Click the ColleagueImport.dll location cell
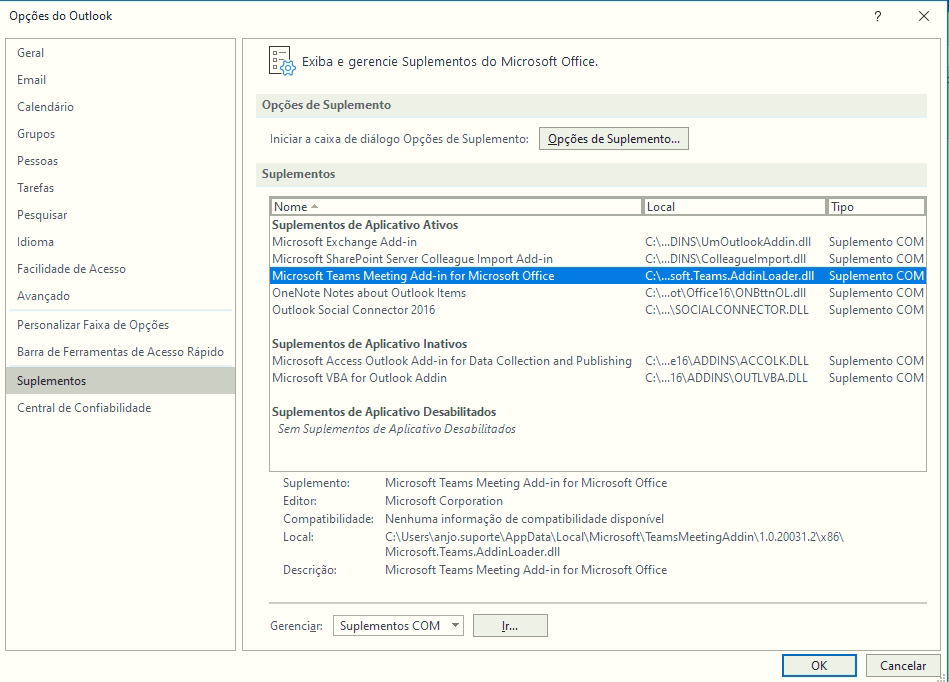Image resolution: width=949 pixels, height=682 pixels. [726, 259]
